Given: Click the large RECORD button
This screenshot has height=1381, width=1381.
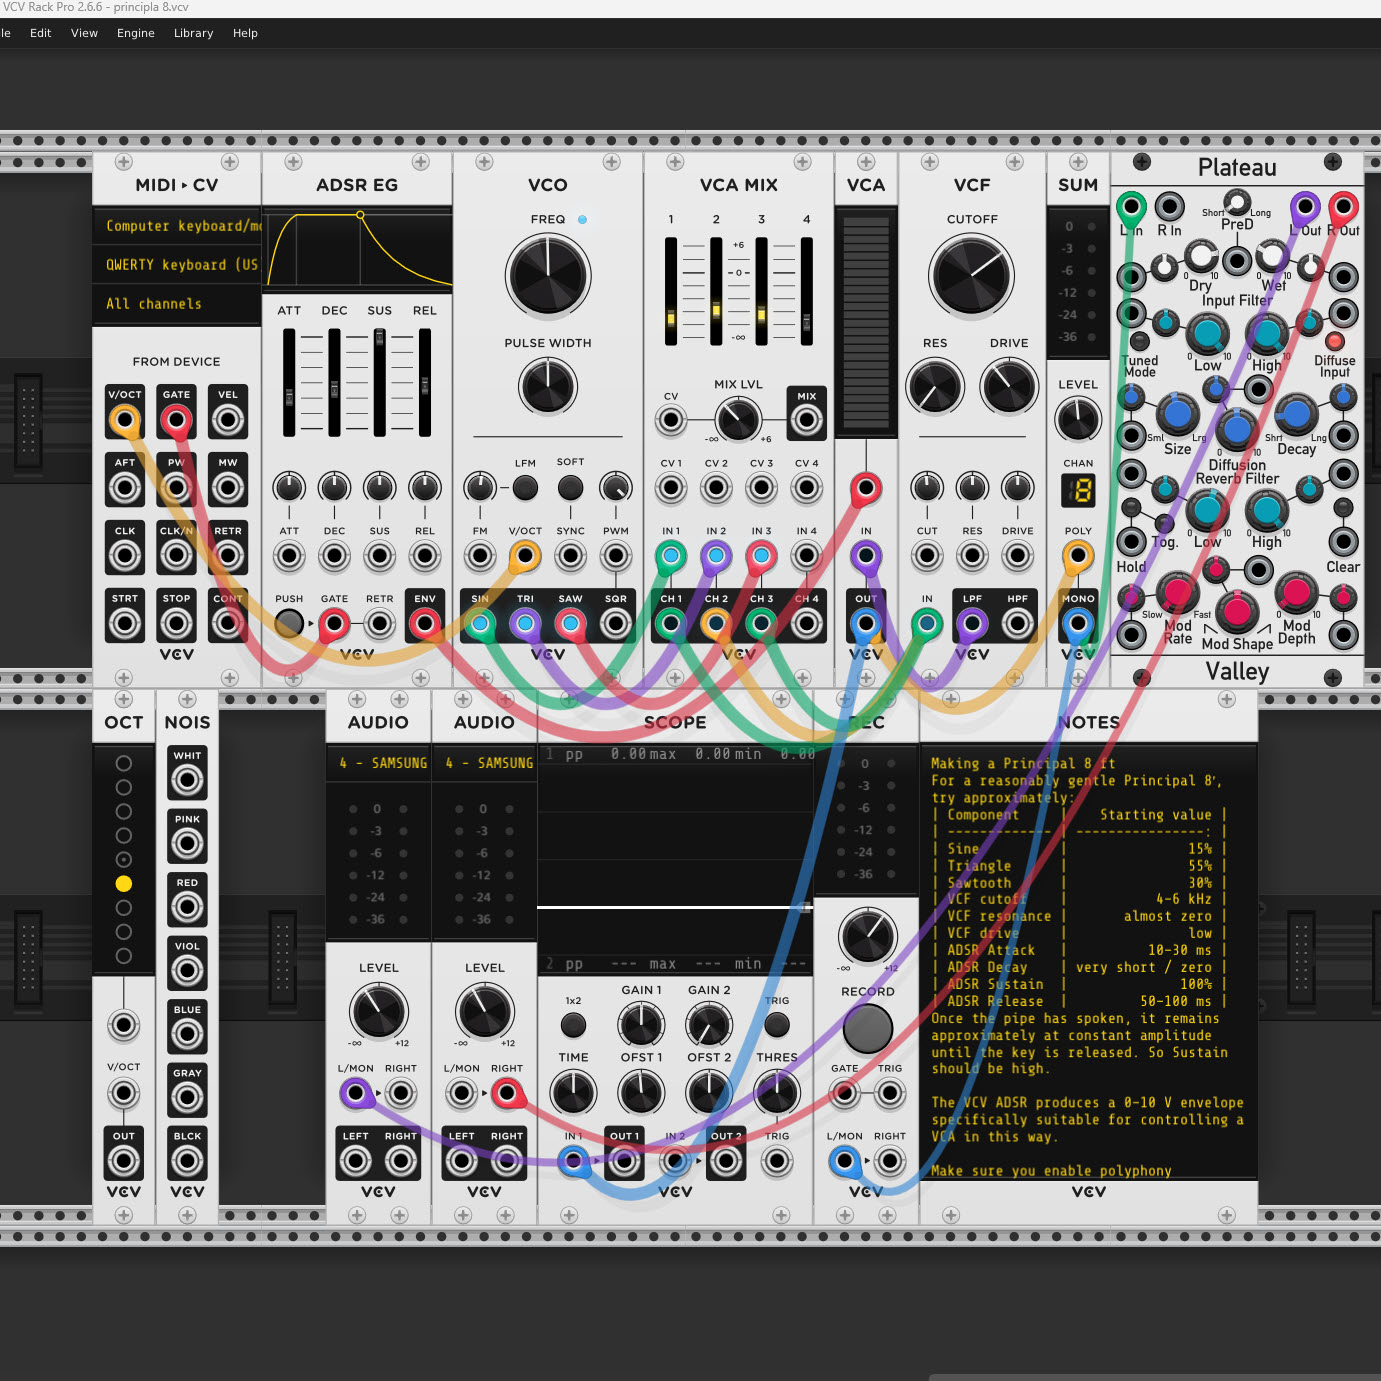Looking at the screenshot, I should click(867, 1028).
